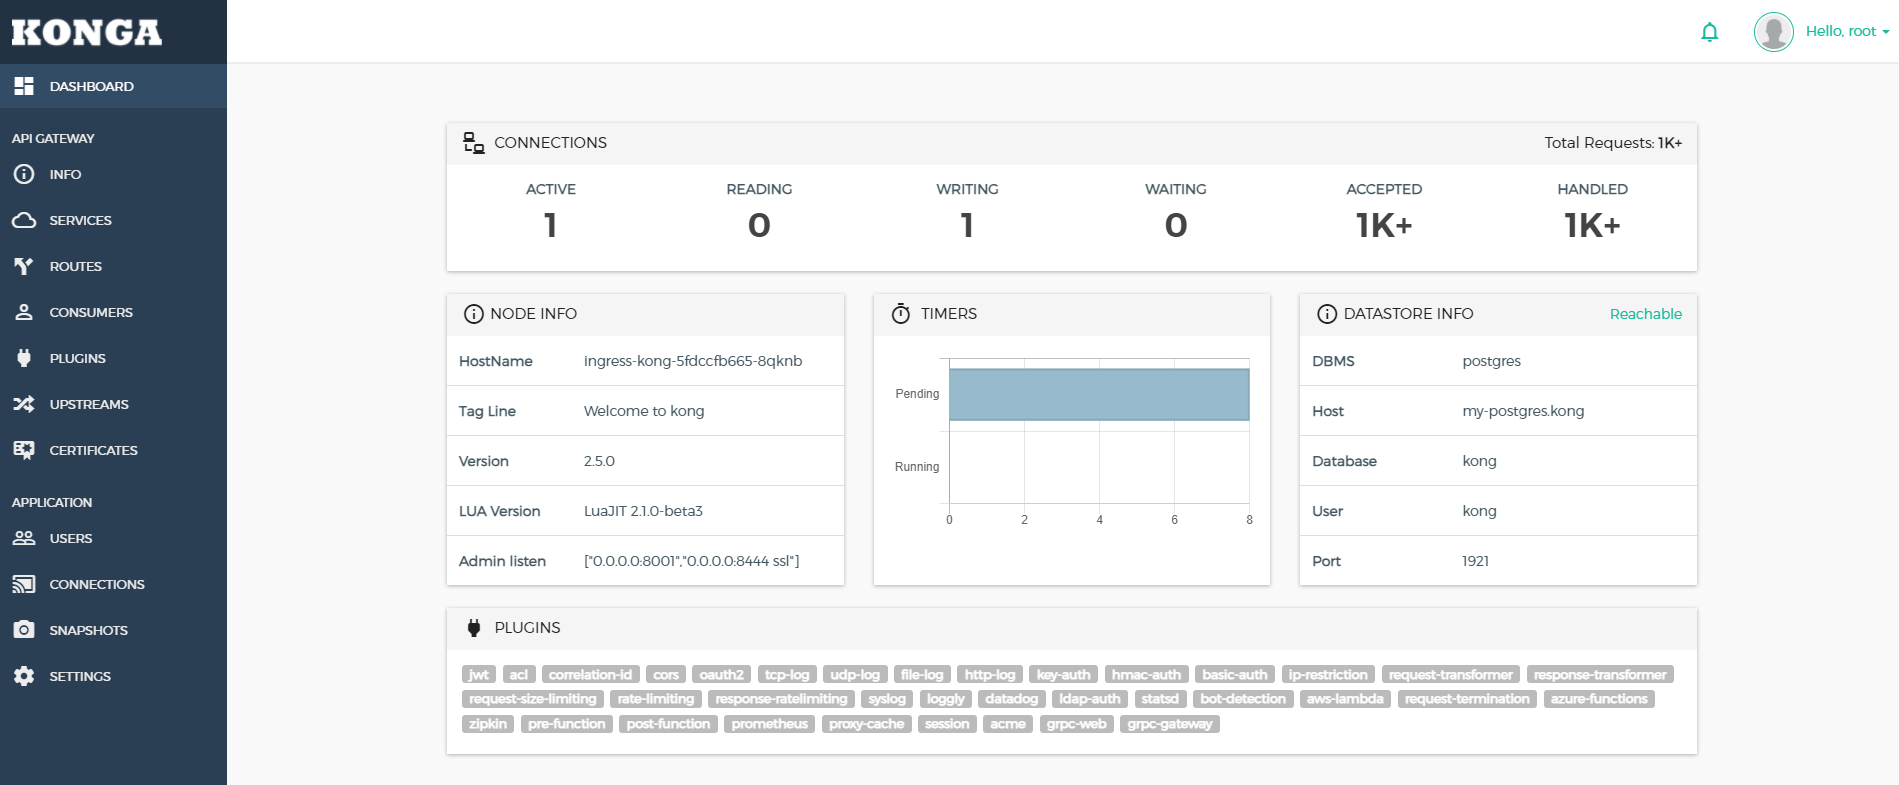Select the Active connections value 1
1899x785 pixels.
point(551,226)
